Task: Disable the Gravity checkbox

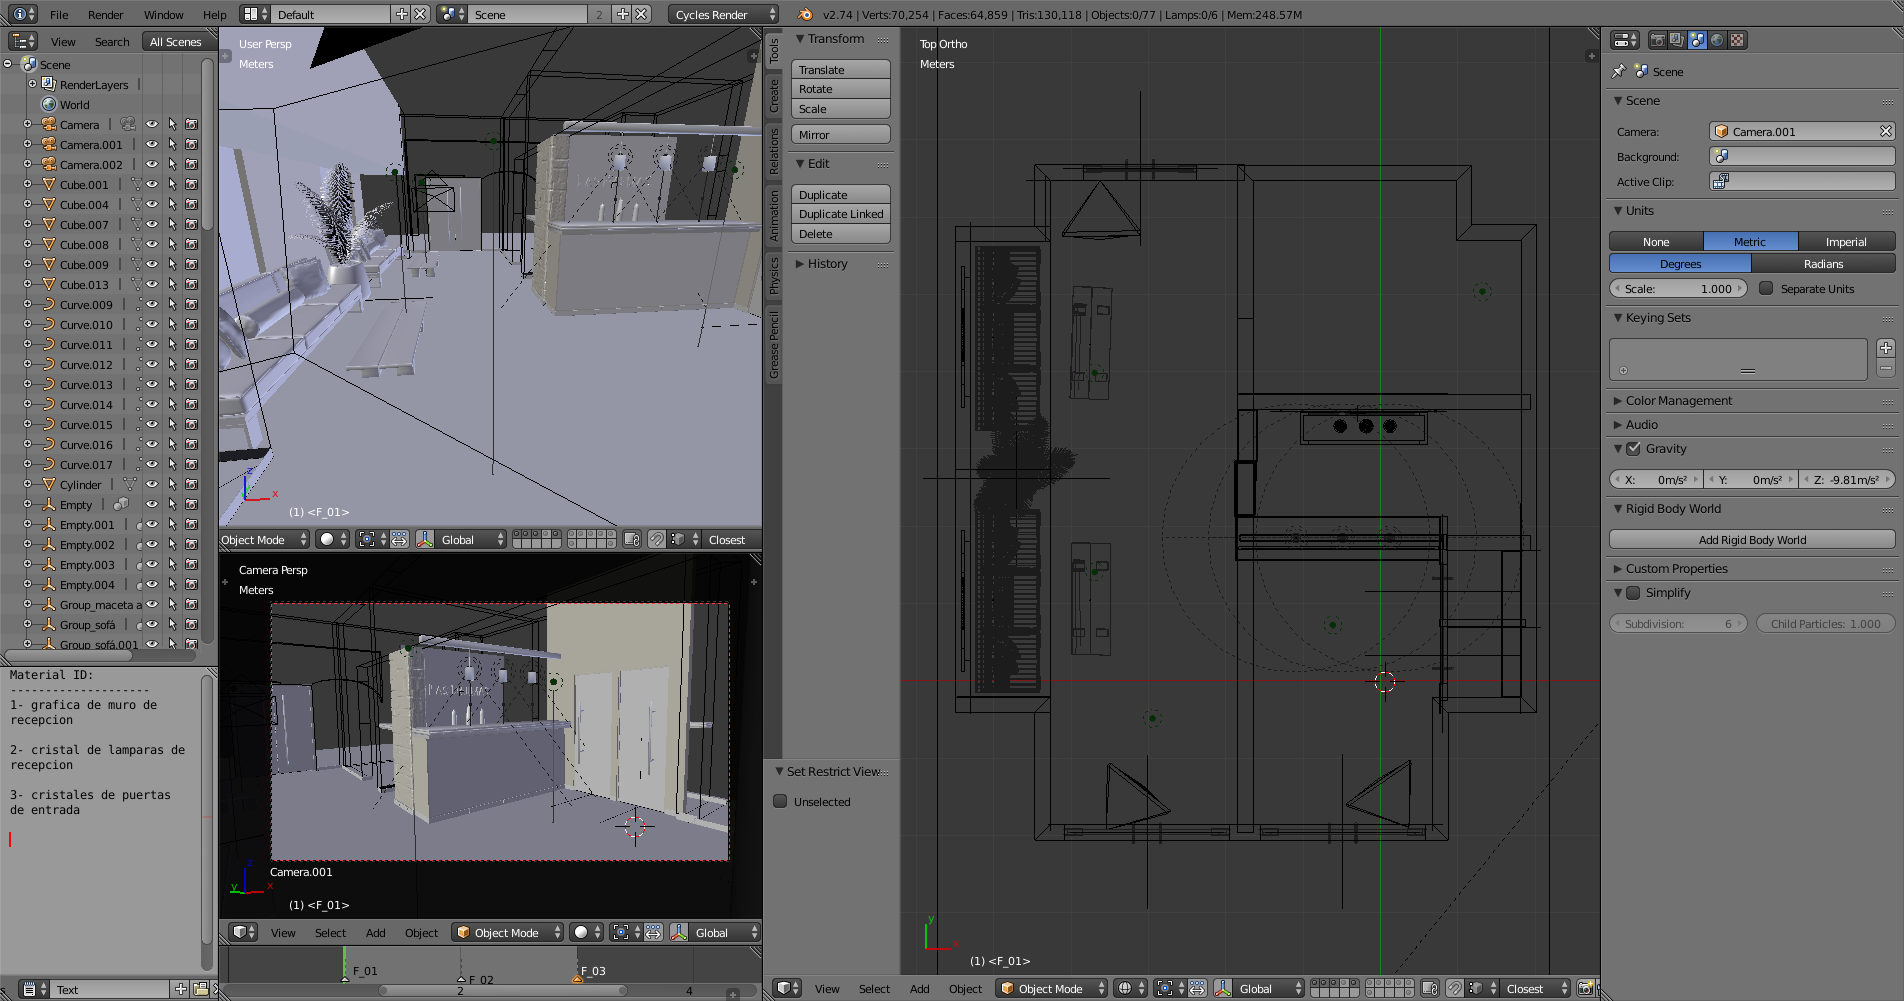Action: (1633, 449)
